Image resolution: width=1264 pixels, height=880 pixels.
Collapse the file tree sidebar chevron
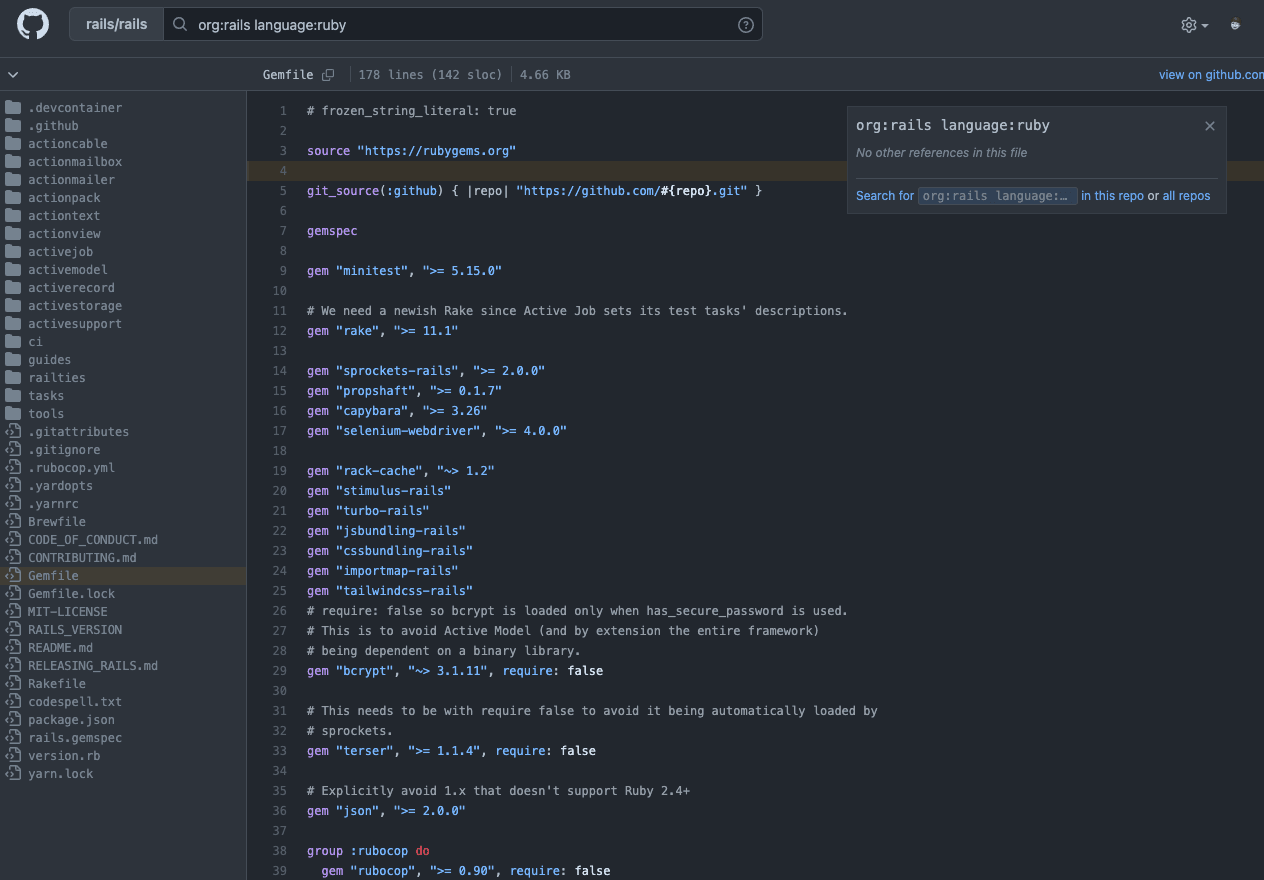pos(13,75)
